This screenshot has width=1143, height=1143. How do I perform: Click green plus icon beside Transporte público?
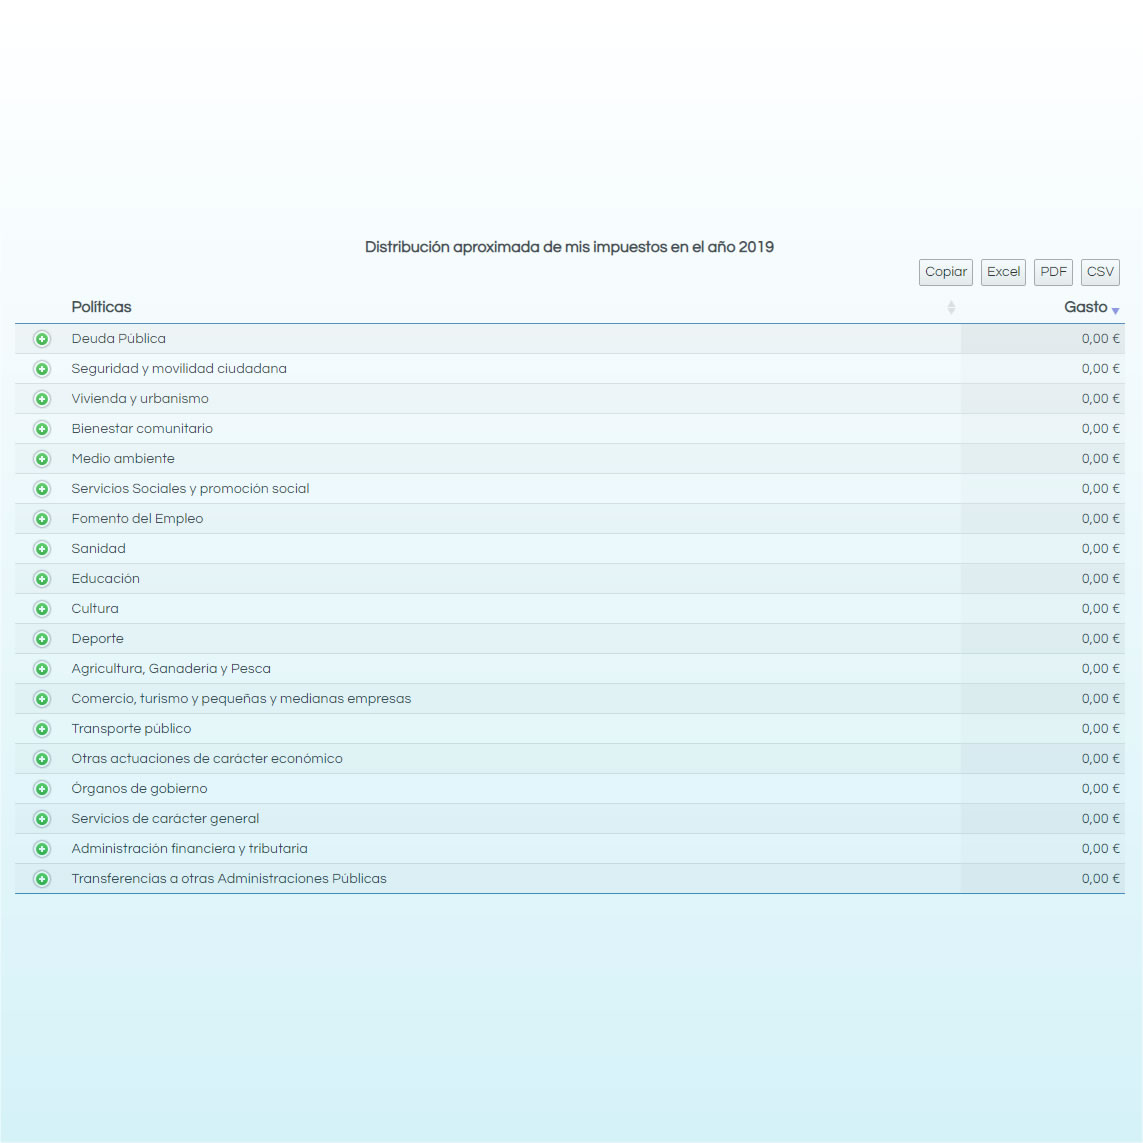(42, 729)
